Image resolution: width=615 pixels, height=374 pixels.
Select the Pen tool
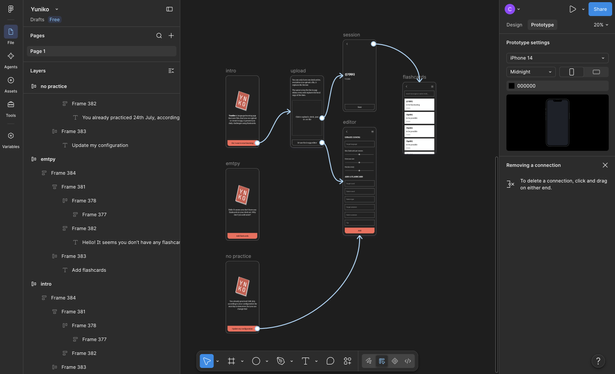[280, 361]
